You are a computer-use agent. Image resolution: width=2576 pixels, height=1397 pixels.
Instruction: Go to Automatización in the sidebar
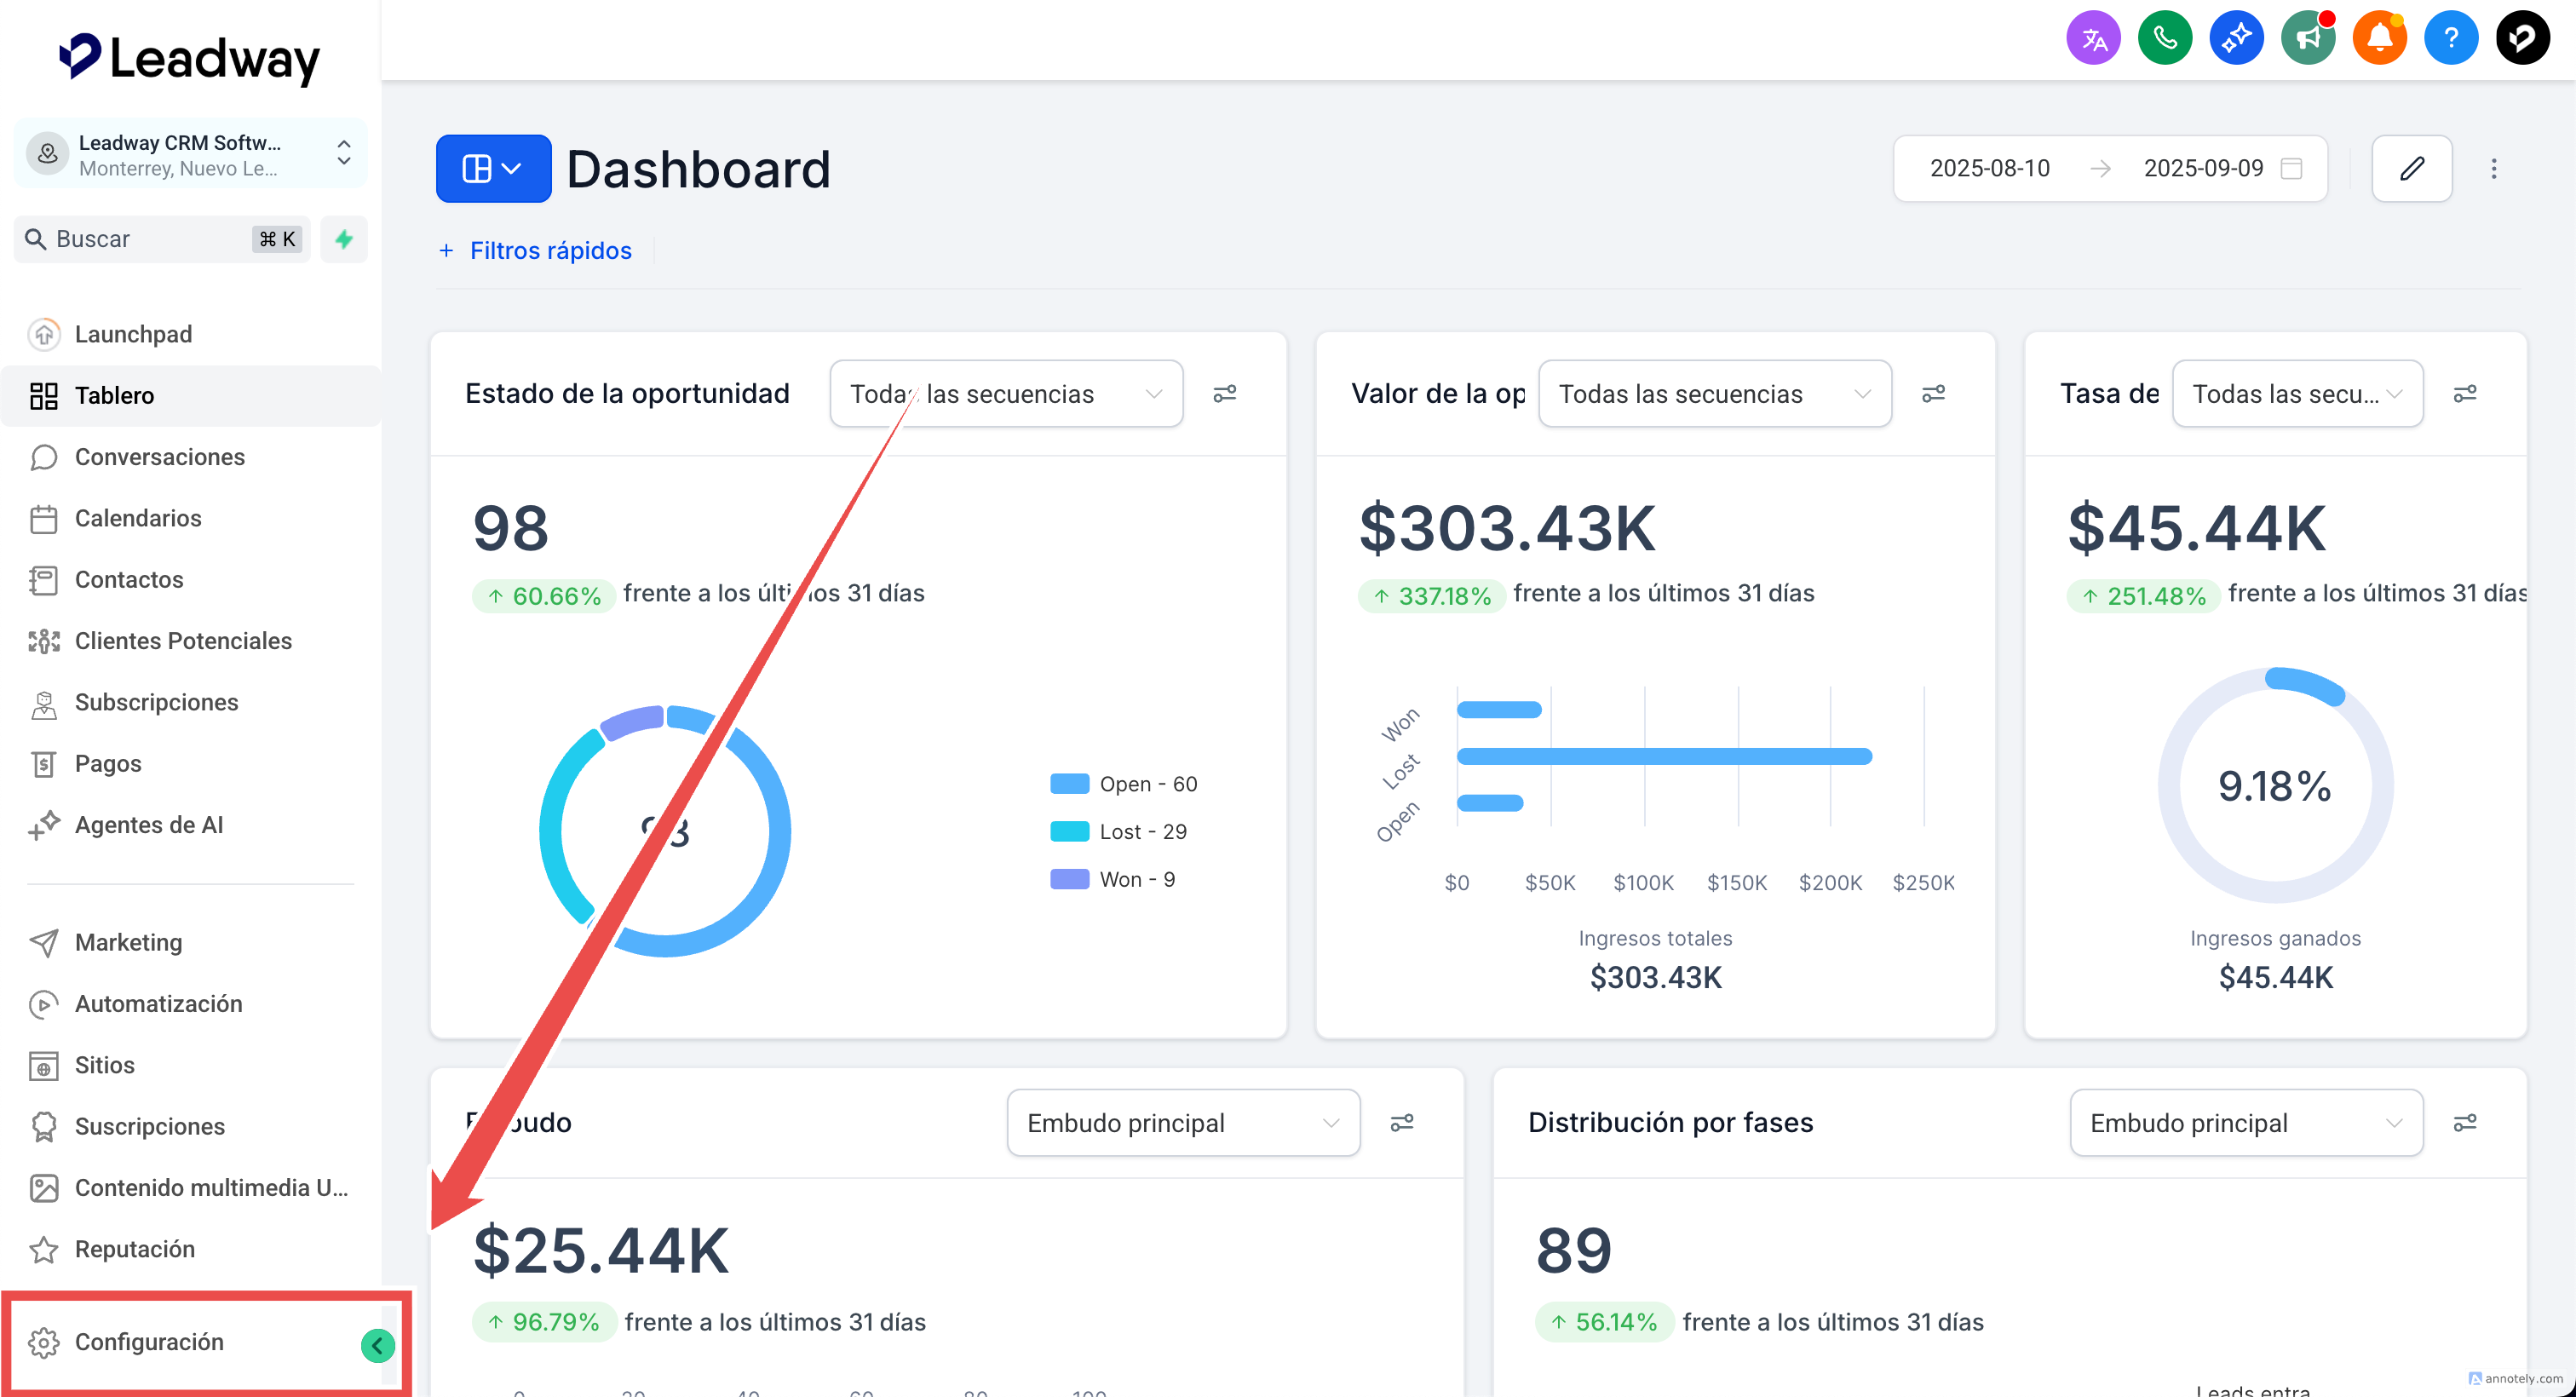(158, 1003)
